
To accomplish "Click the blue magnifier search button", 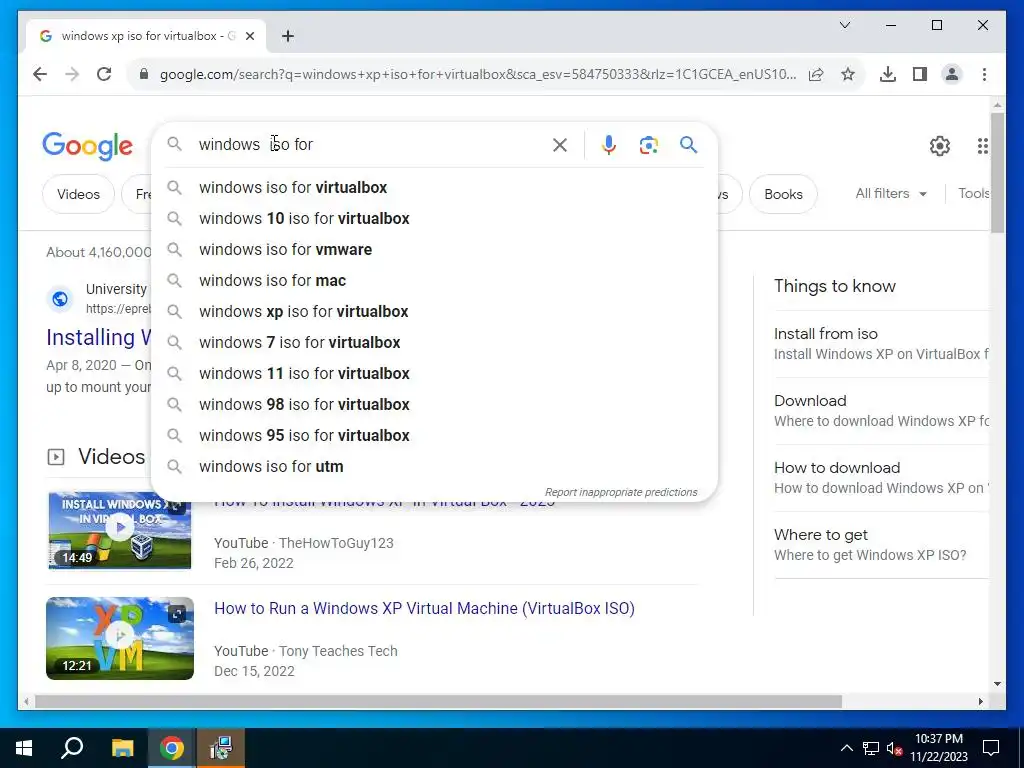I will (688, 145).
